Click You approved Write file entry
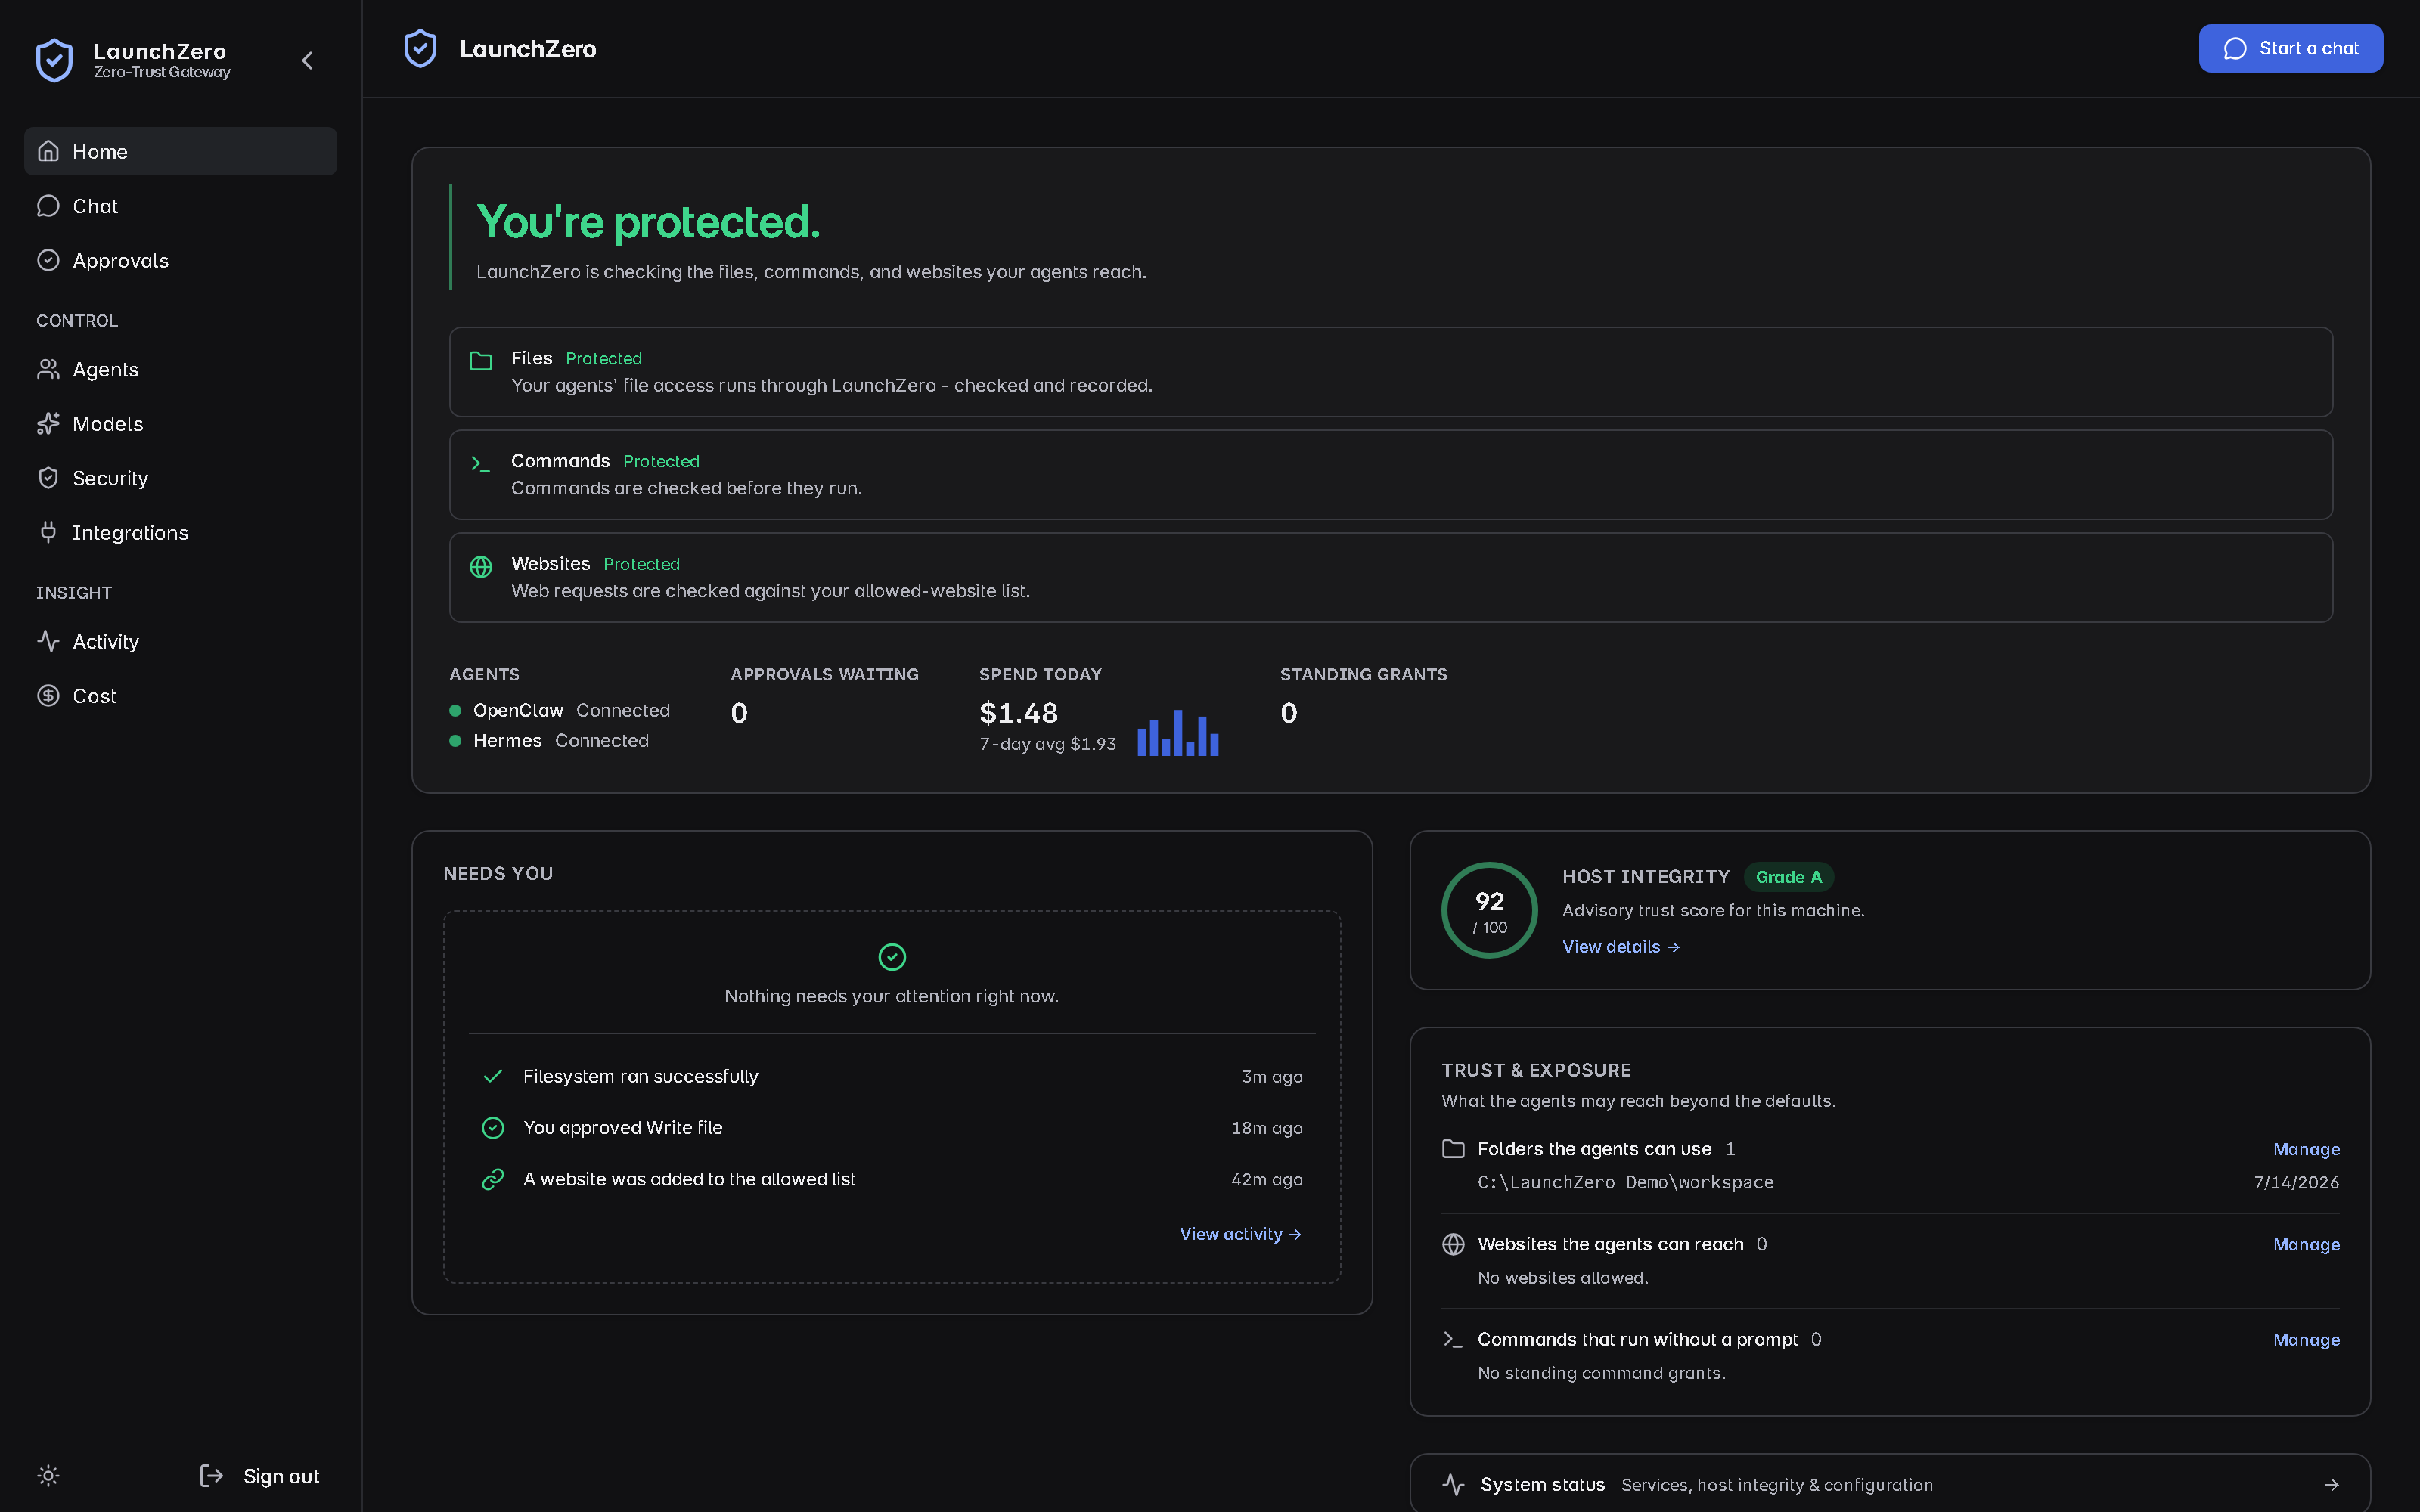2420x1512 pixels. pos(892,1128)
